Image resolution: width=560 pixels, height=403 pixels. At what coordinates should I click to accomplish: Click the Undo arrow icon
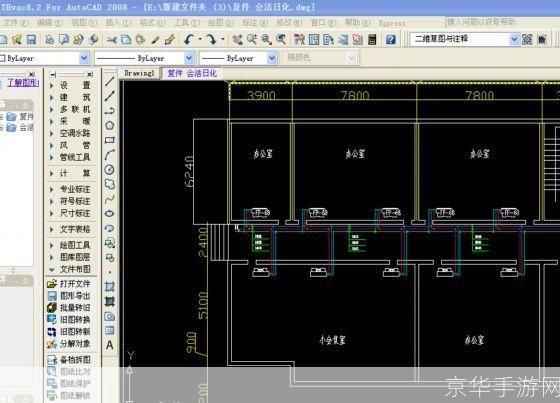tap(189, 39)
